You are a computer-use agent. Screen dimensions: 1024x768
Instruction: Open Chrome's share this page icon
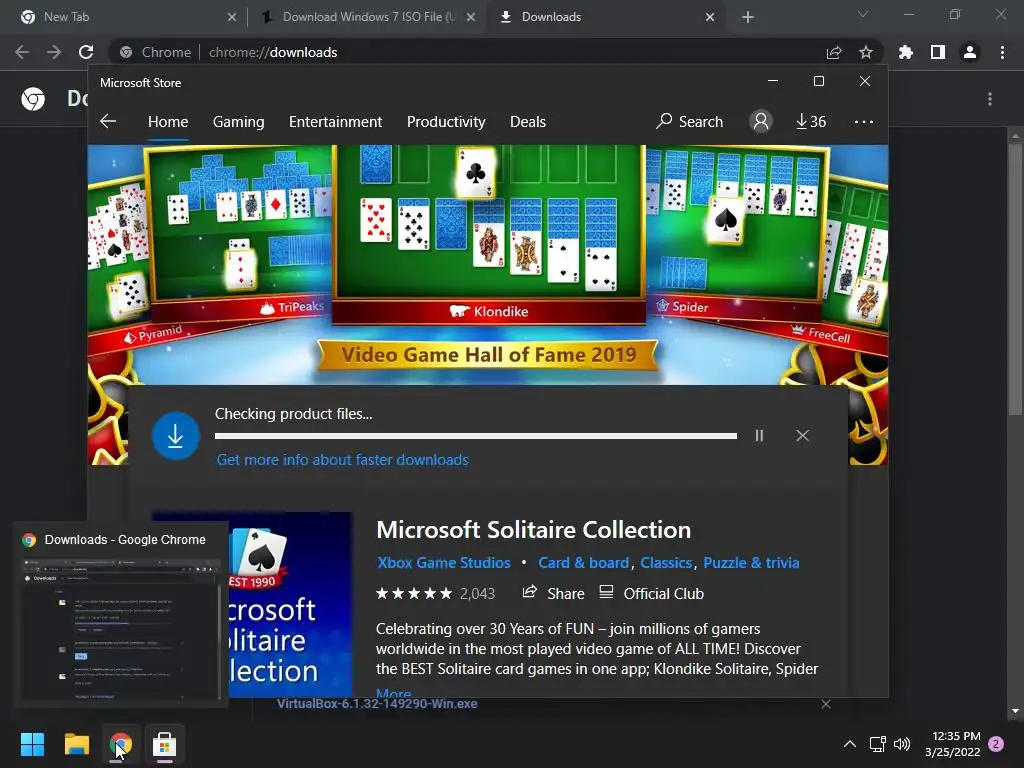[x=834, y=52]
